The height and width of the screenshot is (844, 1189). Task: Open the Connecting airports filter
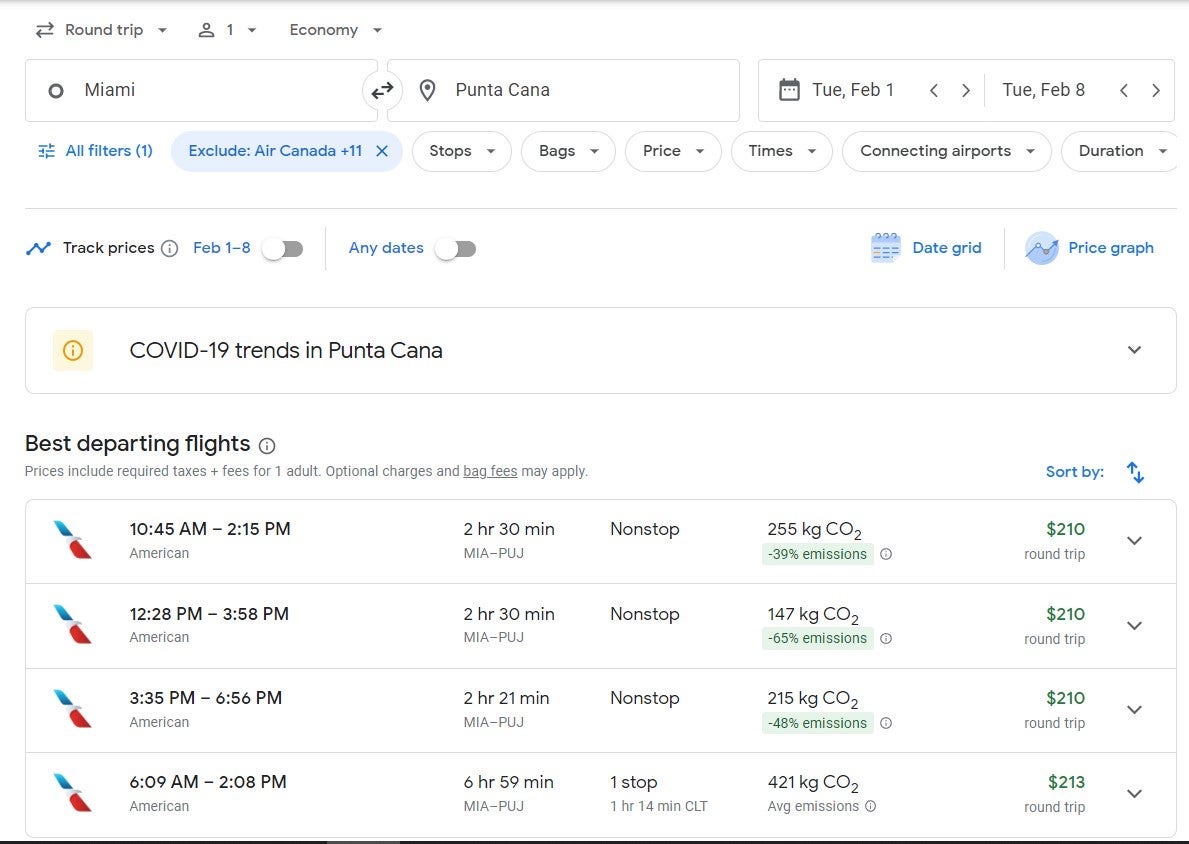(x=946, y=151)
